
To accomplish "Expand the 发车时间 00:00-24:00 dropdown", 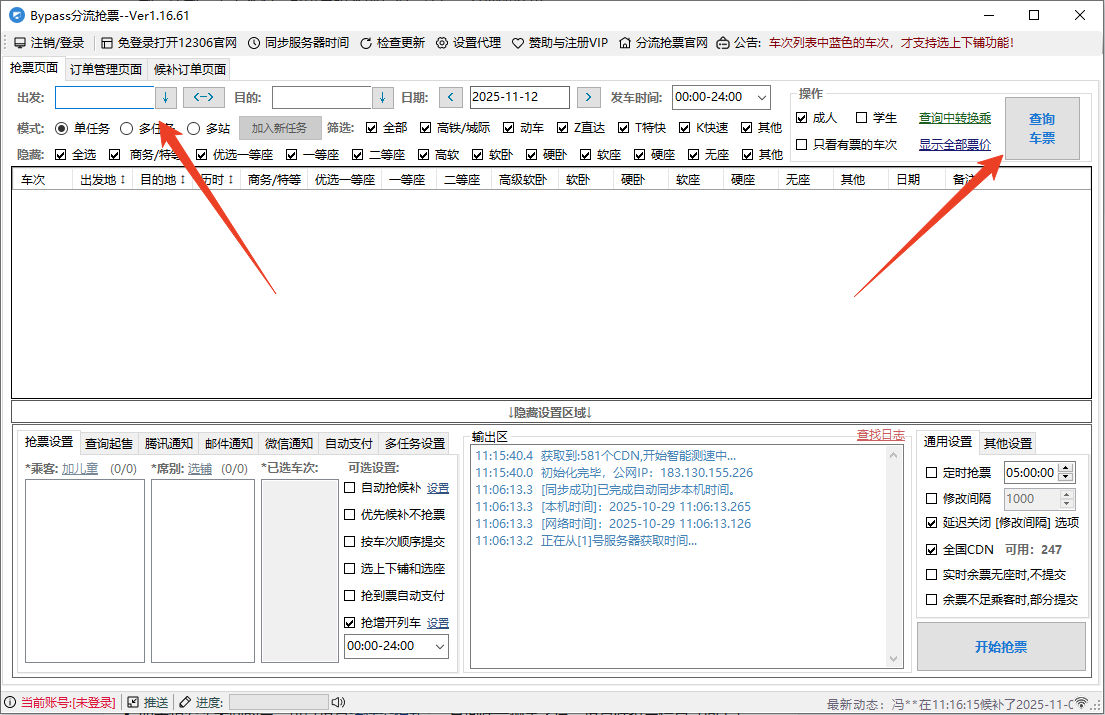I will pyautogui.click(x=762, y=97).
